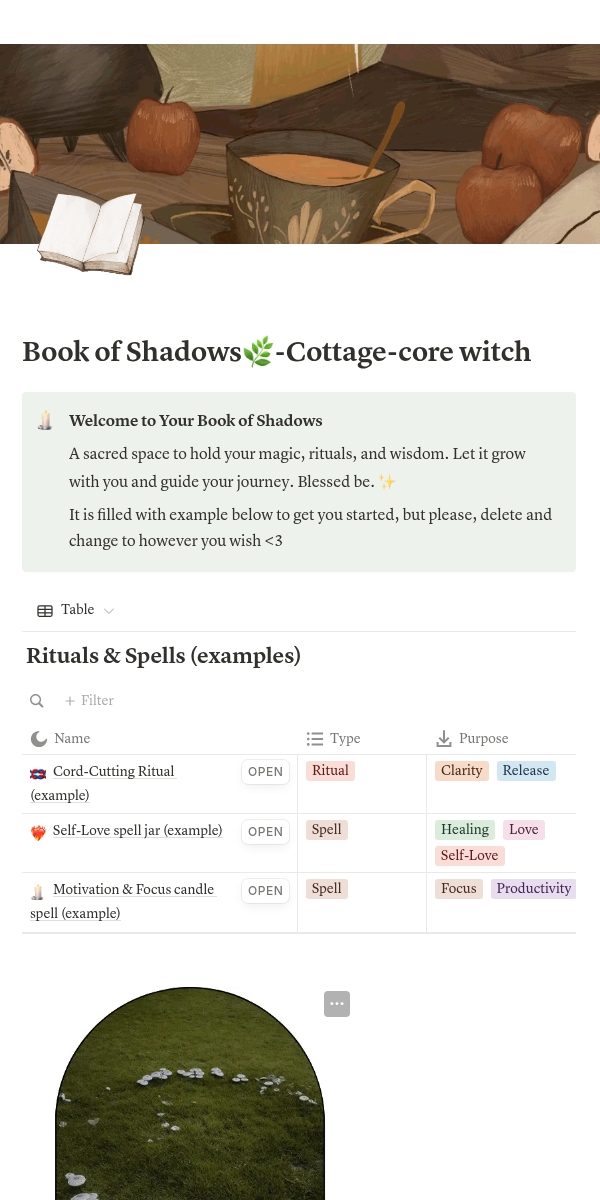600x1200 pixels.
Task: Click the download-arrow icon beside the Purpose header
Action: coord(444,739)
